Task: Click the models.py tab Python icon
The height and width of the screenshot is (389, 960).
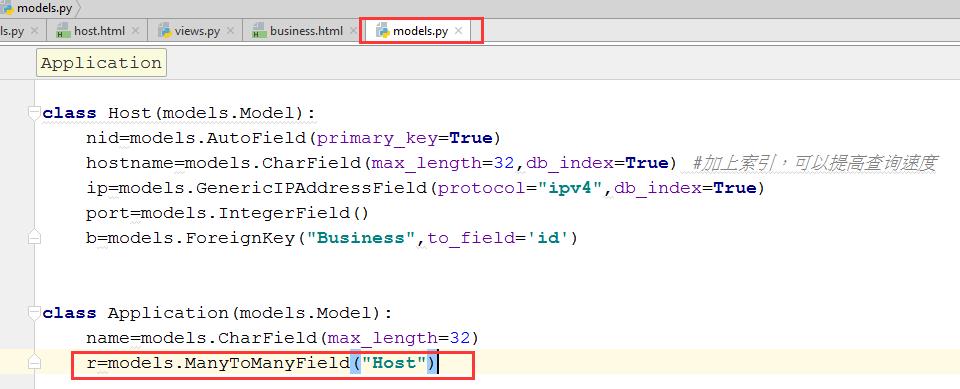Action: click(x=383, y=31)
